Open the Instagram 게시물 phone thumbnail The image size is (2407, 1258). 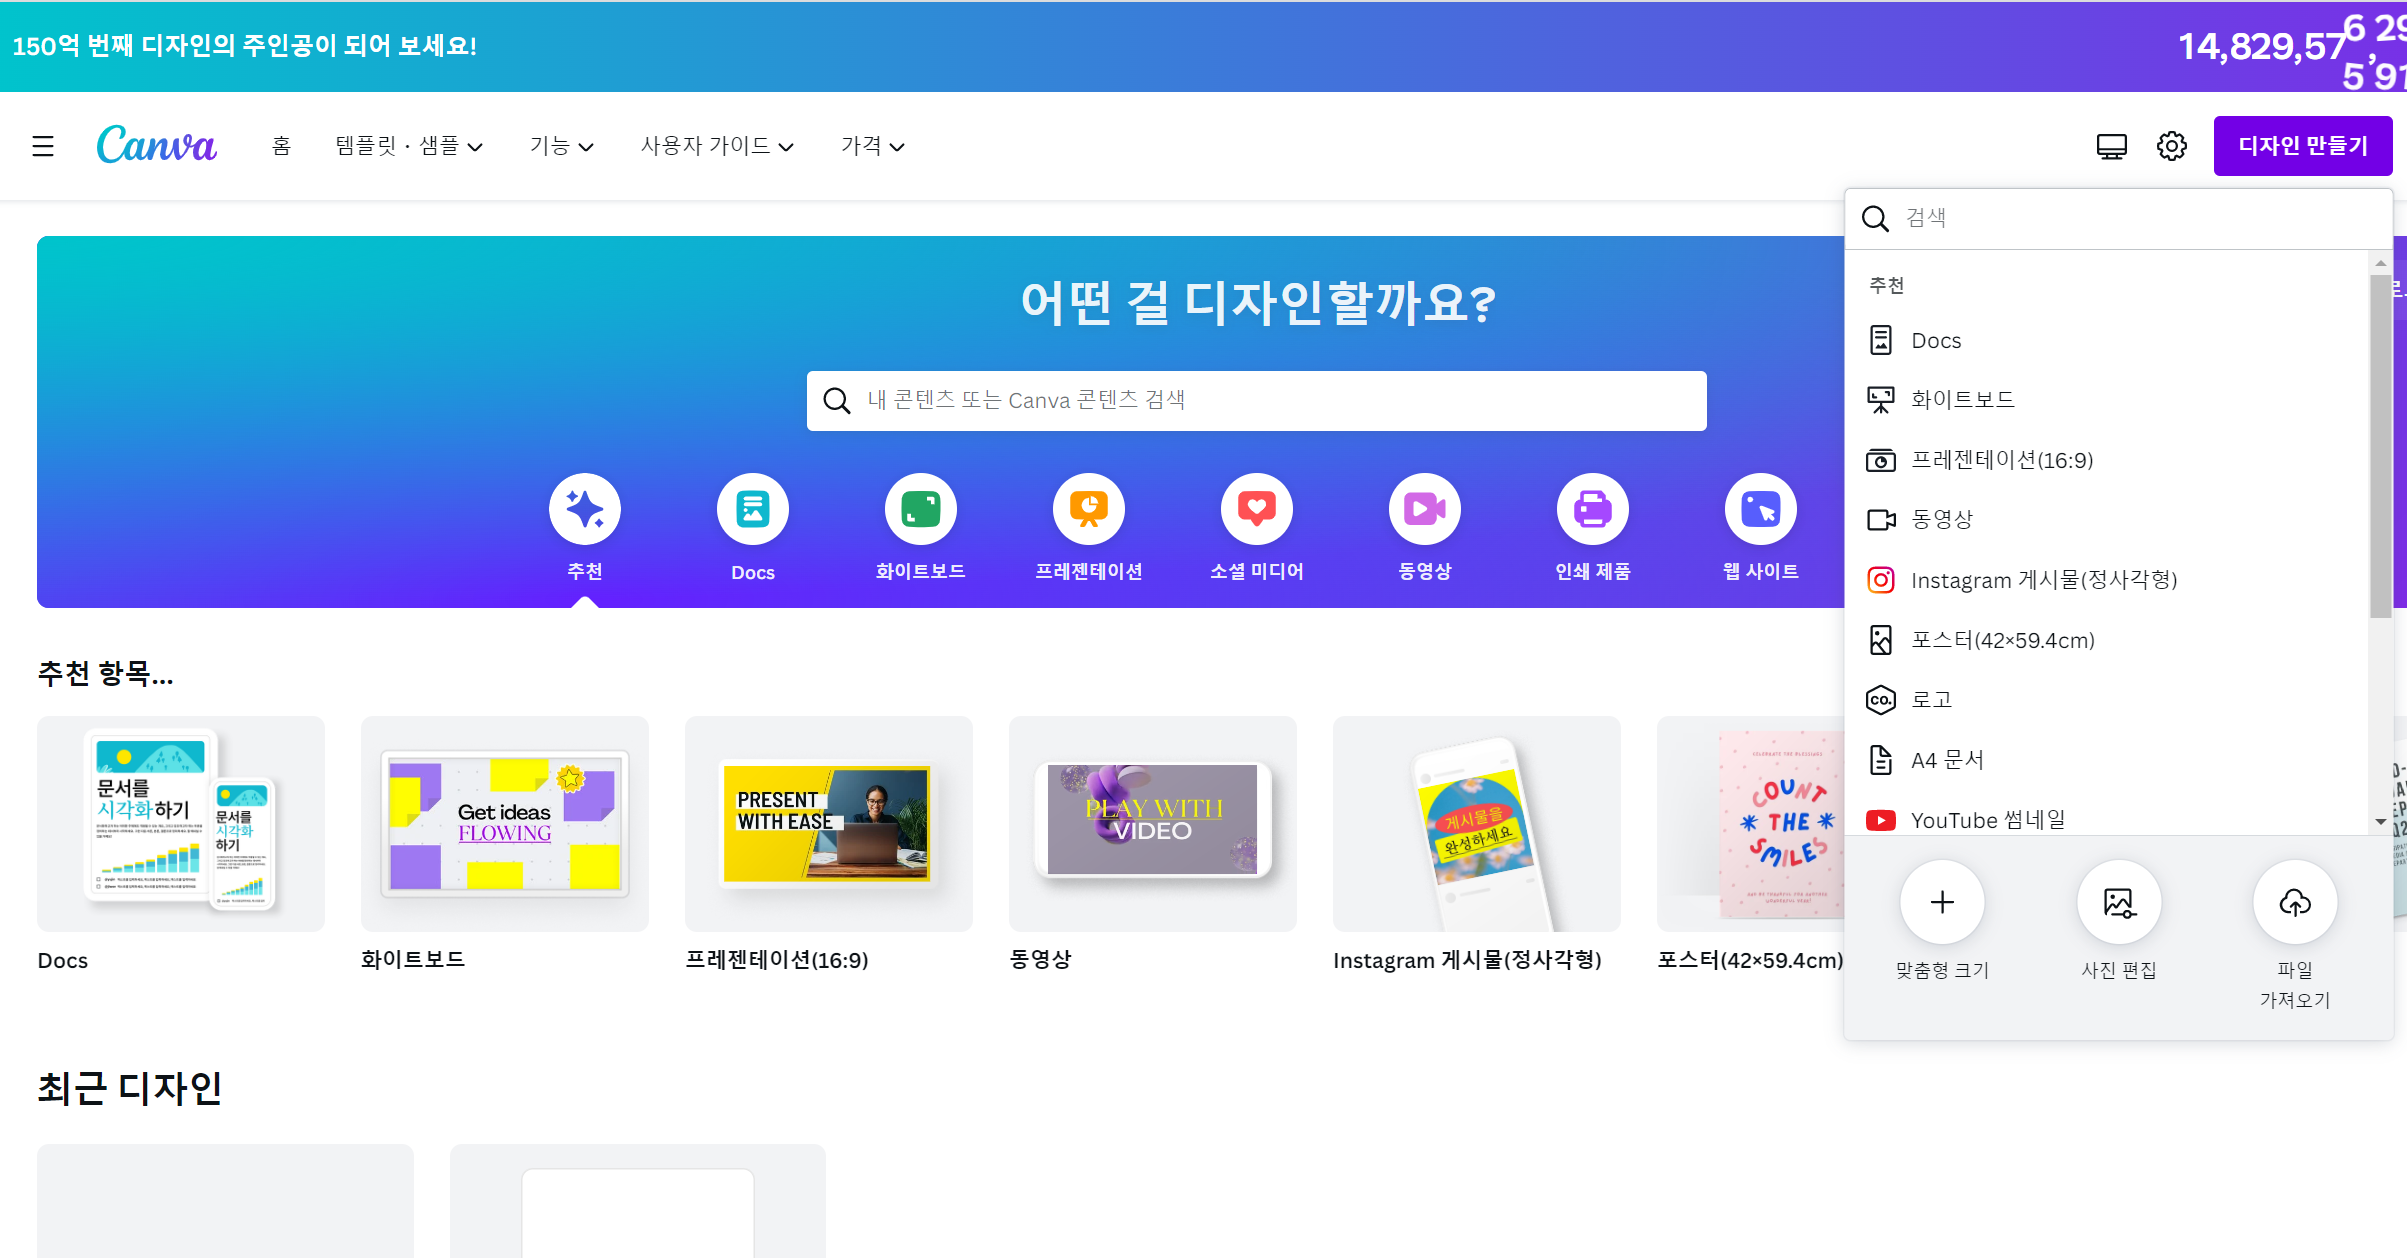[1477, 824]
